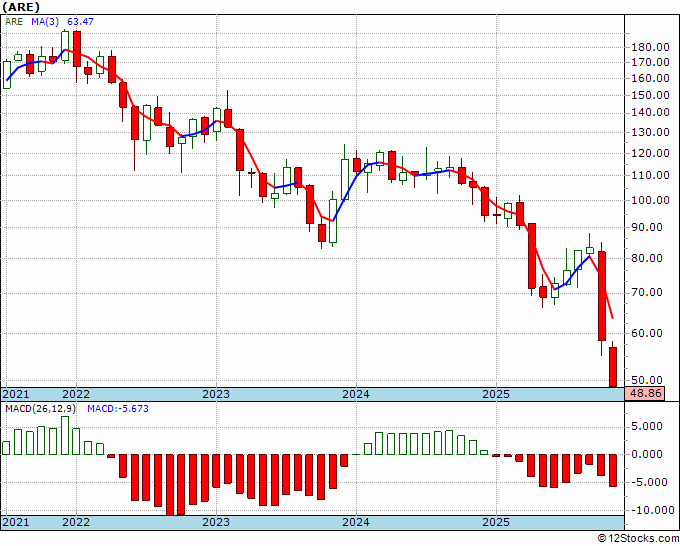This screenshot has width=680, height=546.
Task: Click 2021 on the MACD time axis
Action: coord(16,522)
